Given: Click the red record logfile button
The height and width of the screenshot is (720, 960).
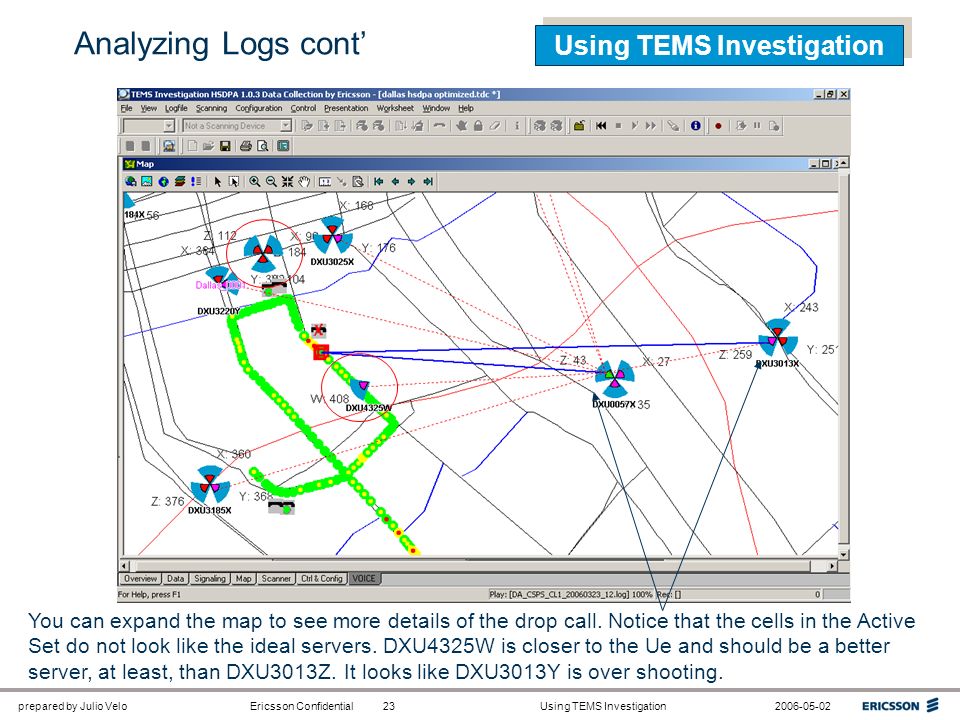Looking at the screenshot, I should tap(718, 126).
